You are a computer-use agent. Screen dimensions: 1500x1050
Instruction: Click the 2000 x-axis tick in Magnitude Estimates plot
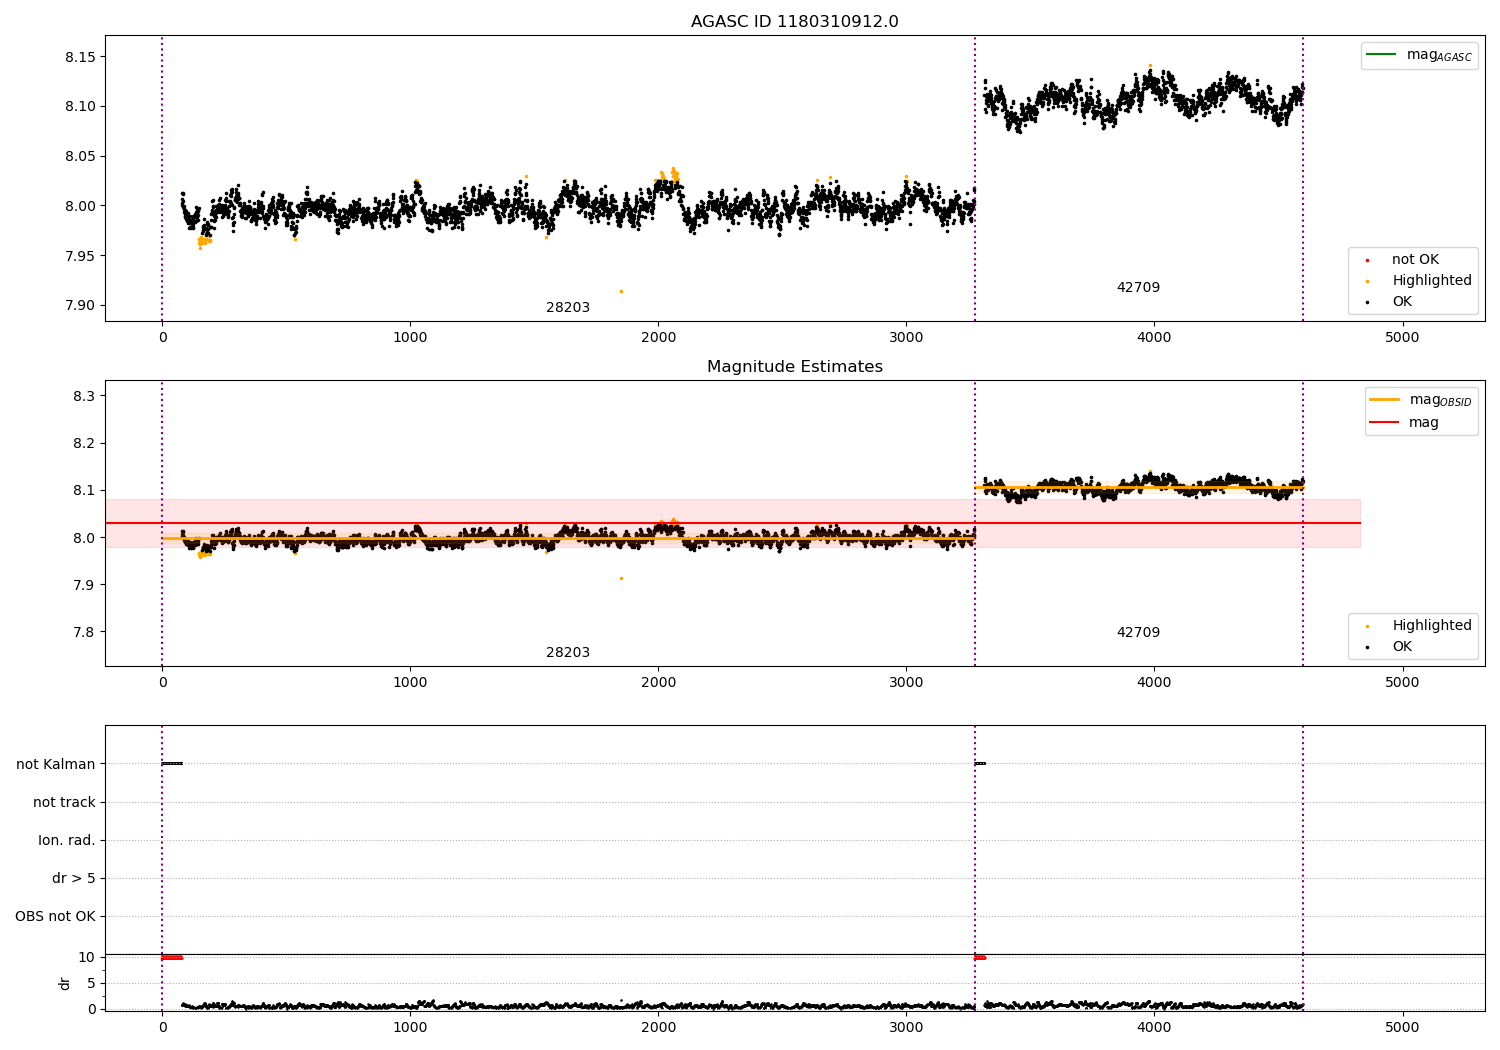click(658, 683)
